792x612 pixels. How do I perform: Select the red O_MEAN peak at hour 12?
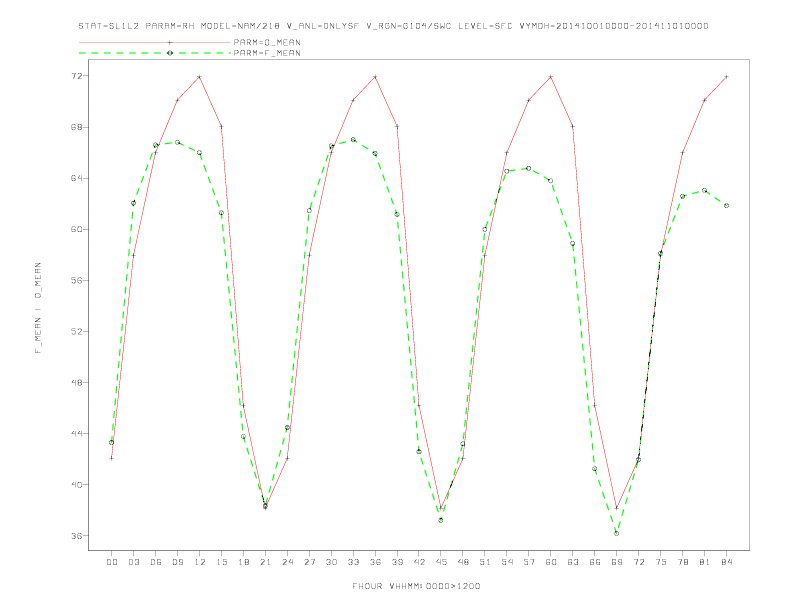click(x=200, y=77)
